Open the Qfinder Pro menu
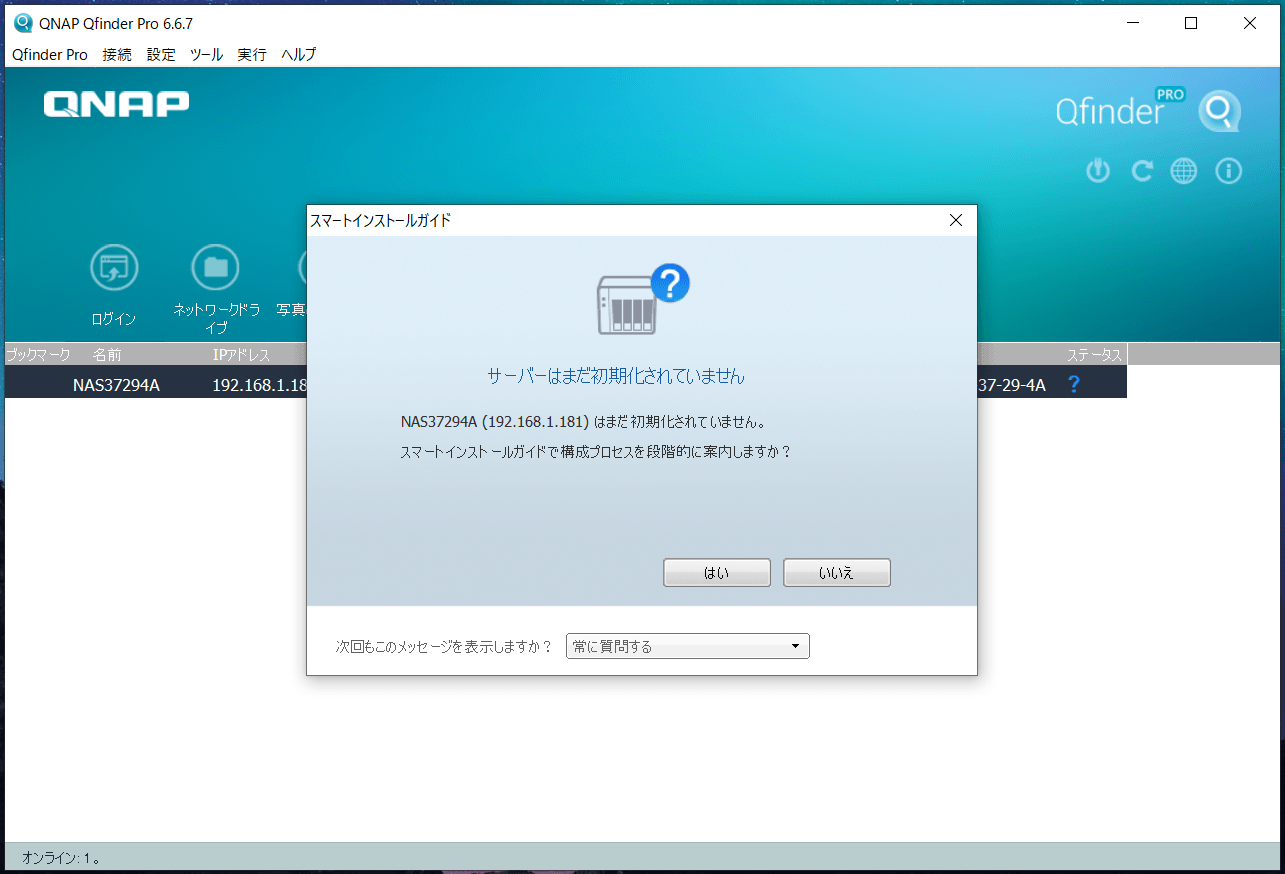 pyautogui.click(x=50, y=55)
